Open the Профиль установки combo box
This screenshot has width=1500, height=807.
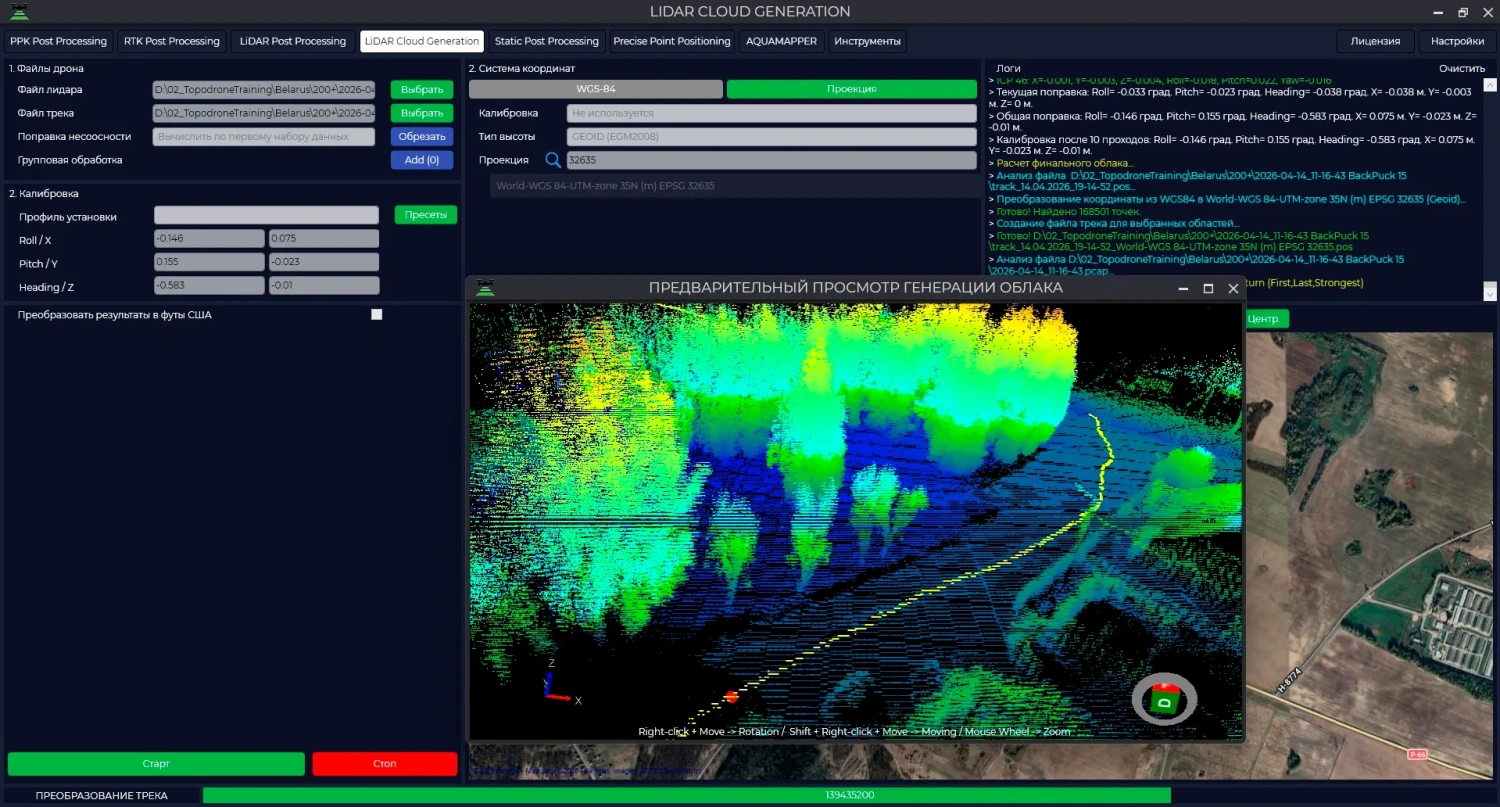coord(266,215)
